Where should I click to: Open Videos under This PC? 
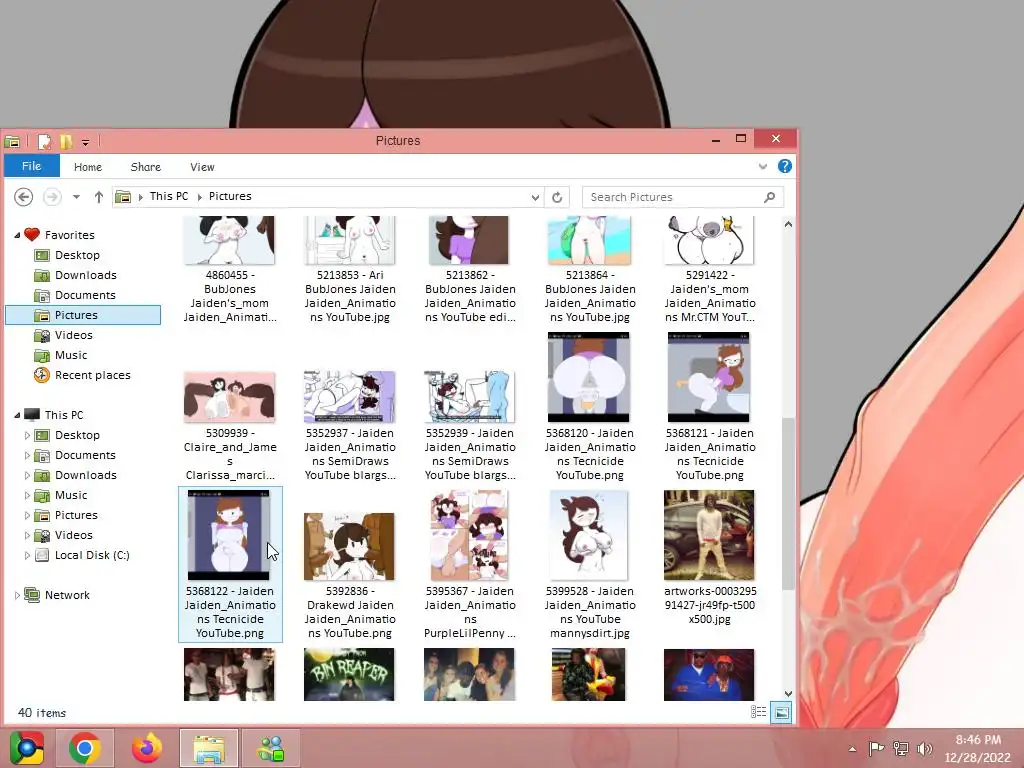point(73,535)
